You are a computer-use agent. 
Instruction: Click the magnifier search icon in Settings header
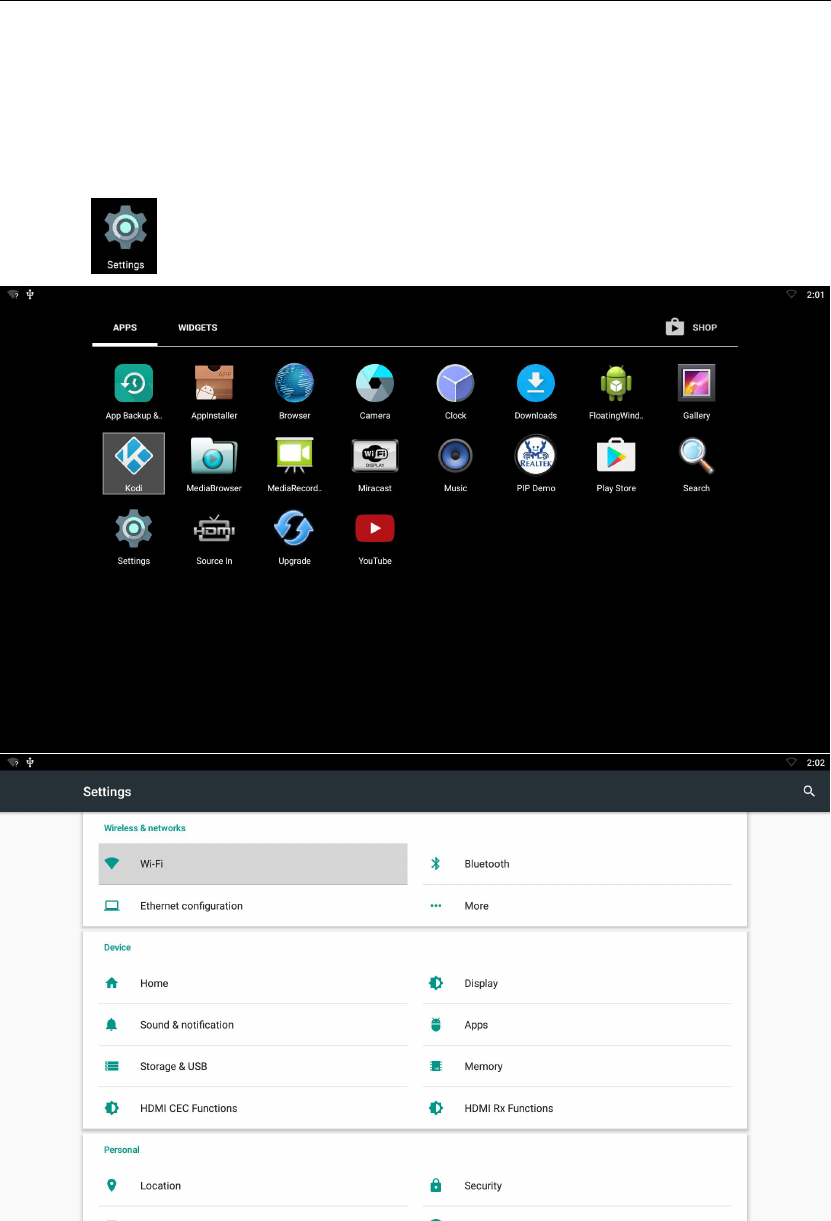[809, 791]
